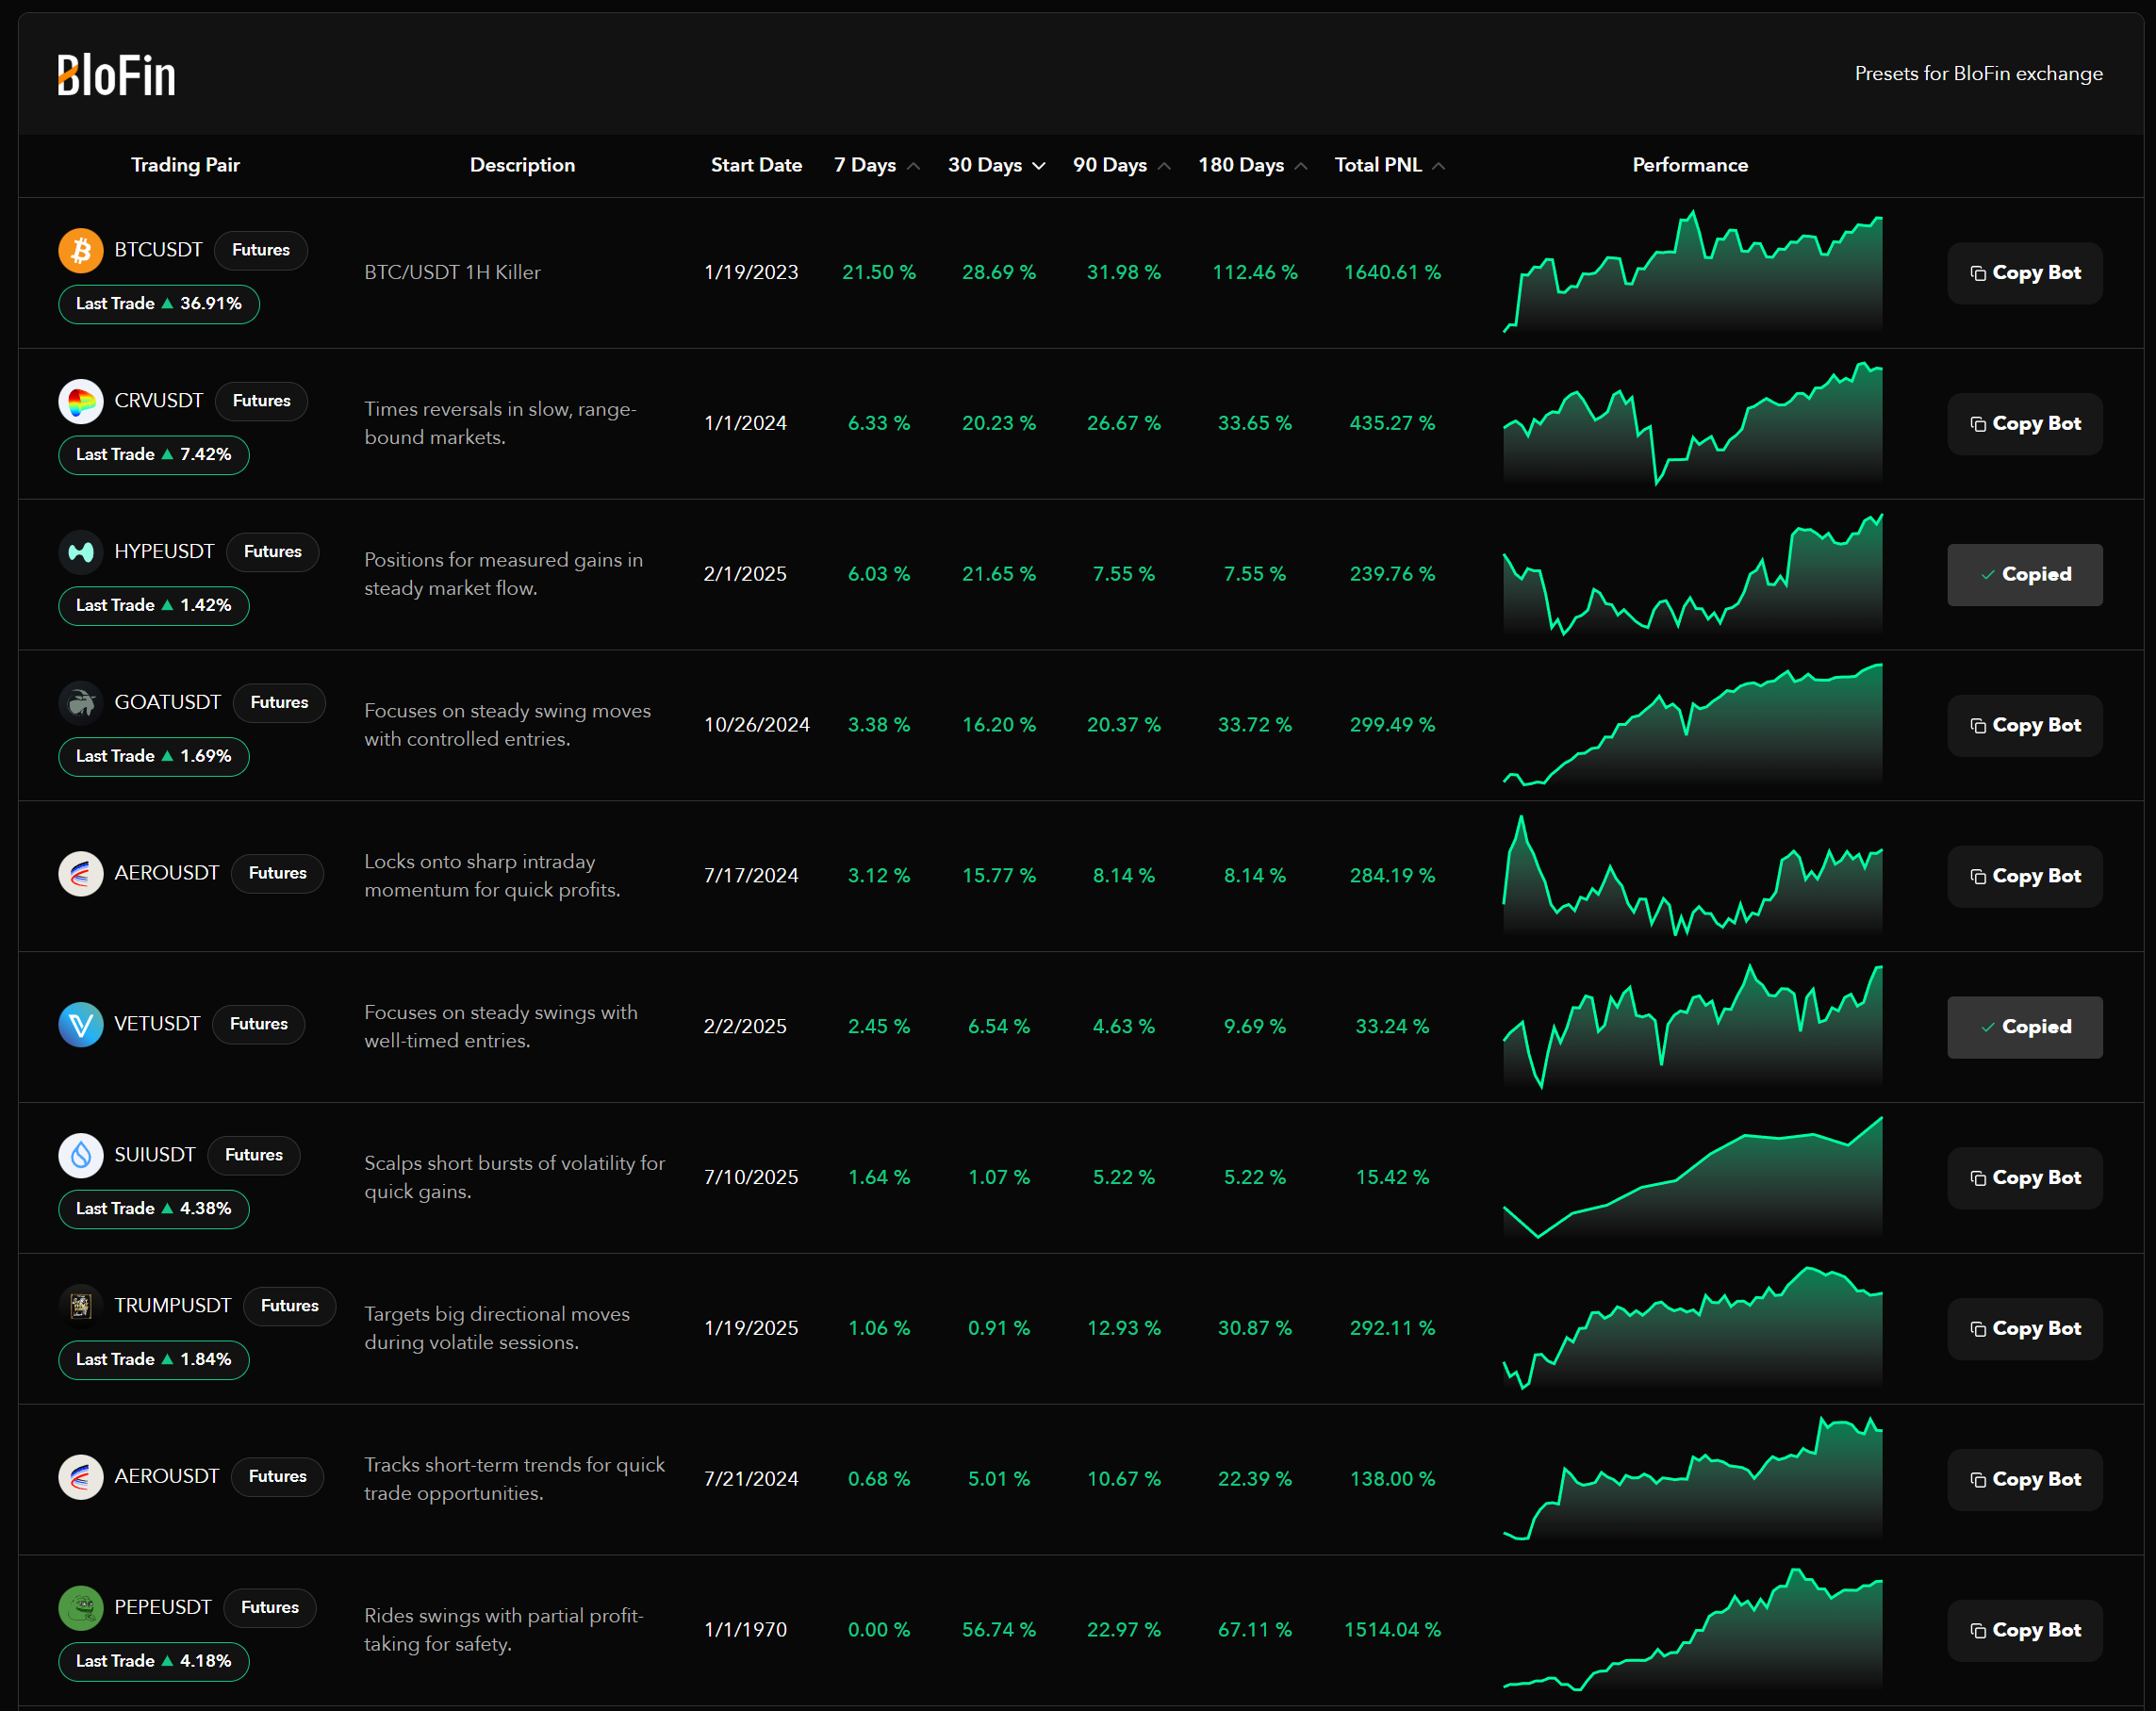Image resolution: width=2156 pixels, height=1711 pixels.
Task: Copy the TRUMPUSDT bot
Action: pos(2025,1330)
